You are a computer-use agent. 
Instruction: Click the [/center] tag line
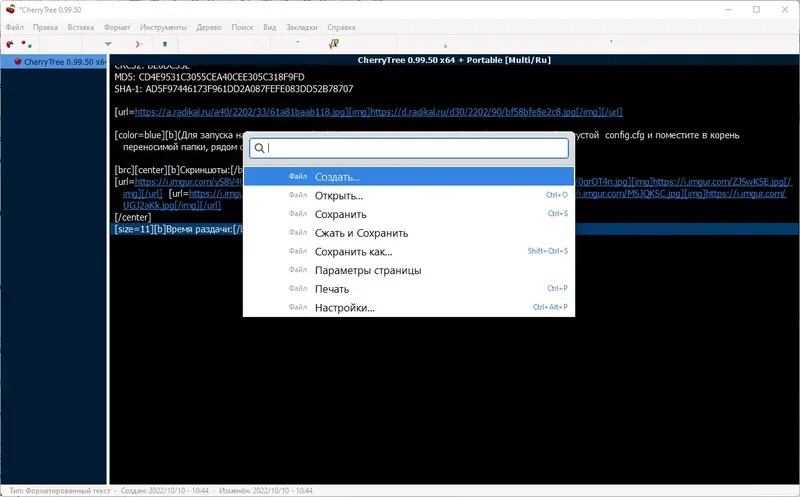[x=133, y=217]
